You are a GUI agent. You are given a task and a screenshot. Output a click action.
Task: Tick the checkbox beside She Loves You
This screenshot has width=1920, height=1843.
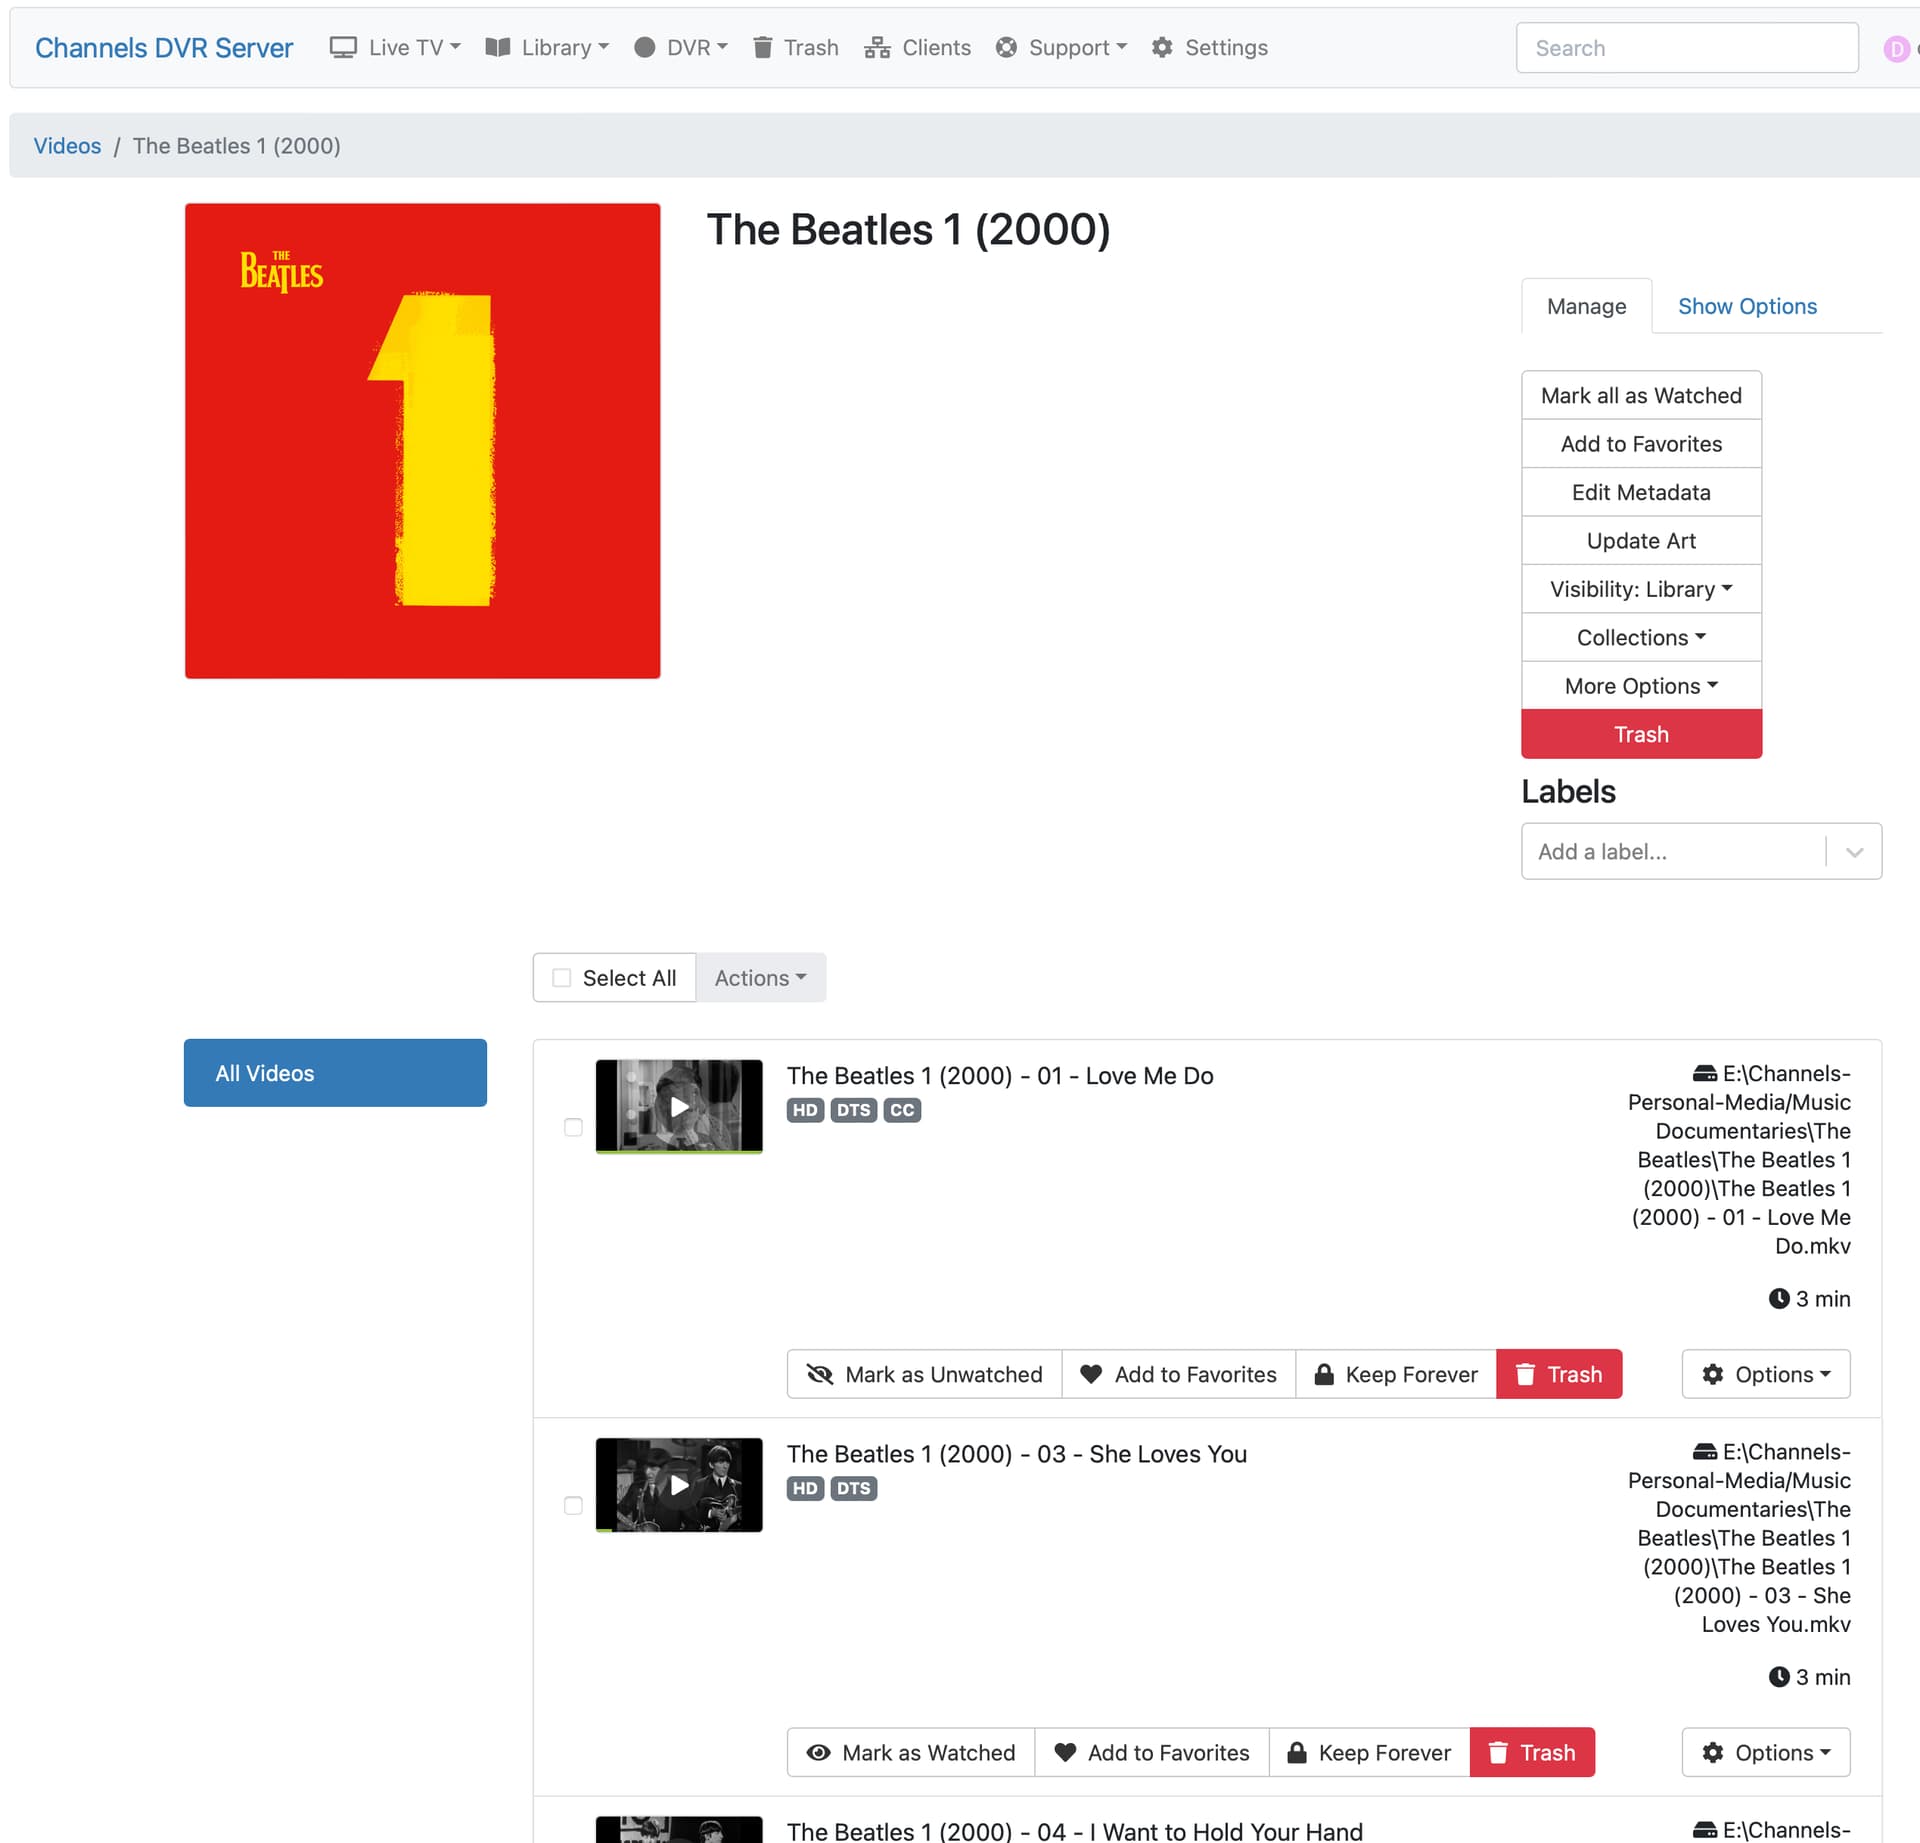click(x=573, y=1505)
